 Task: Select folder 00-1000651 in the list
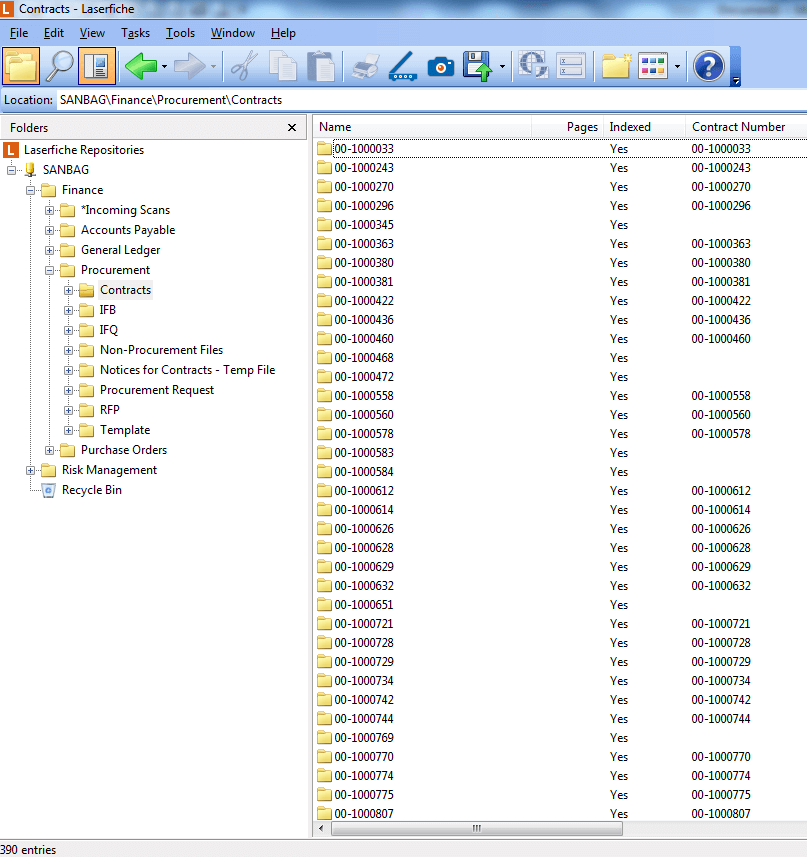coord(364,605)
